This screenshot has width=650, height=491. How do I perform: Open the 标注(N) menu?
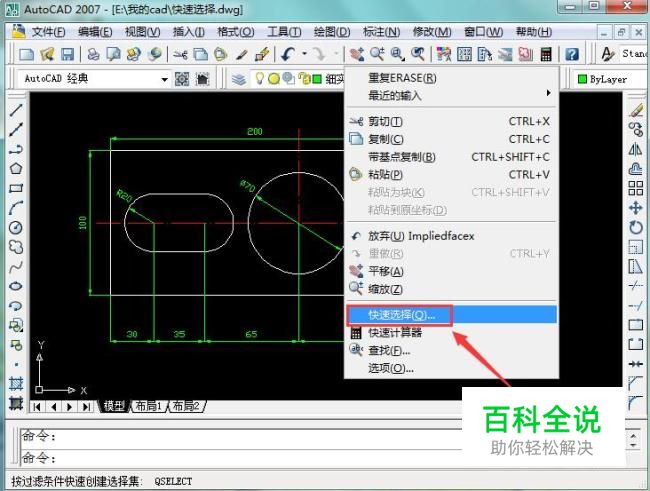coord(381,32)
